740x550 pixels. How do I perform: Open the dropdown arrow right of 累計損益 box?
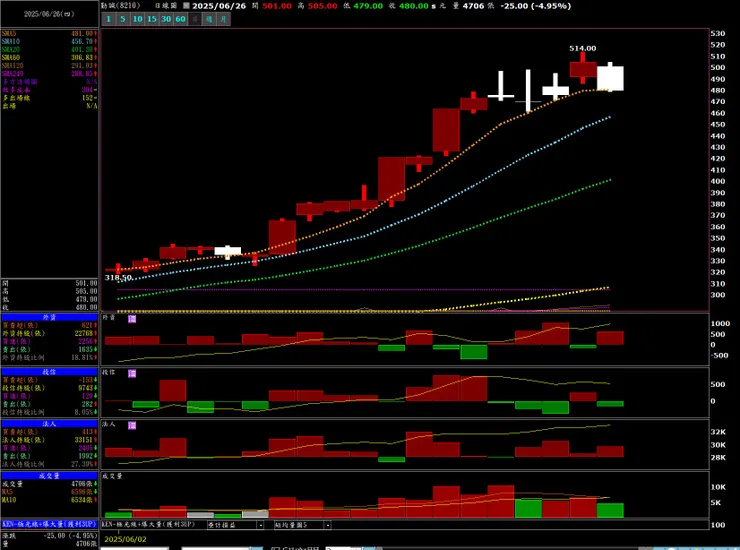coord(328,525)
